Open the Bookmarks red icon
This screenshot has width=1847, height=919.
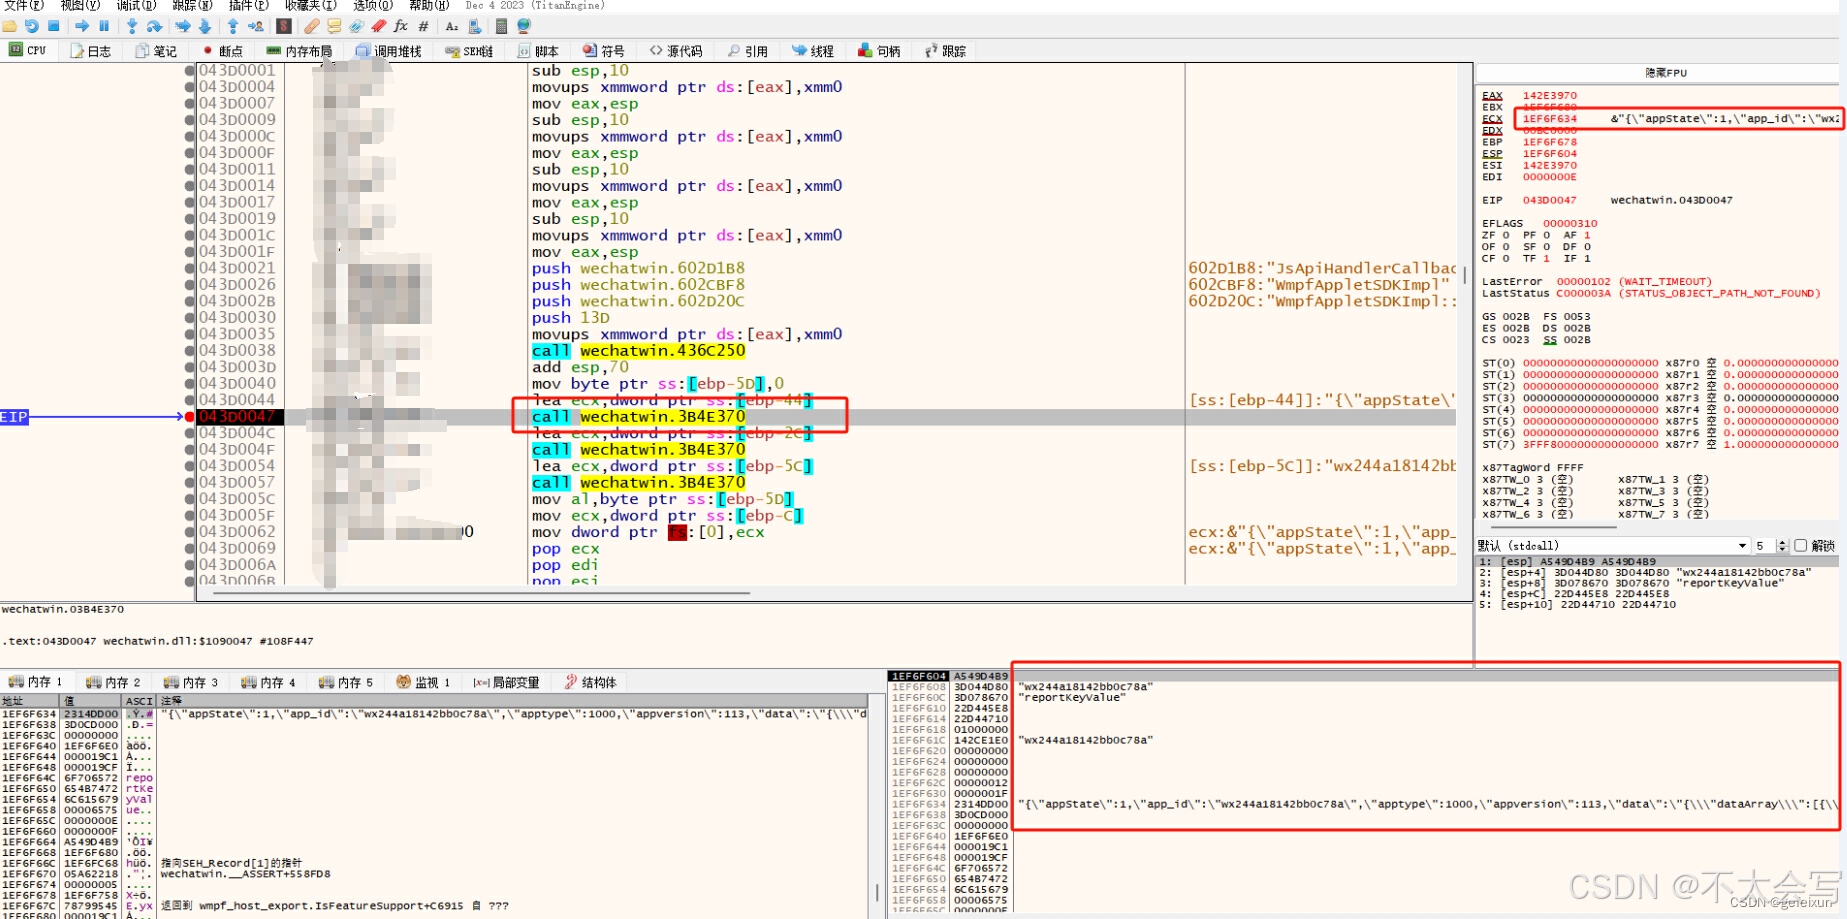tap(378, 26)
